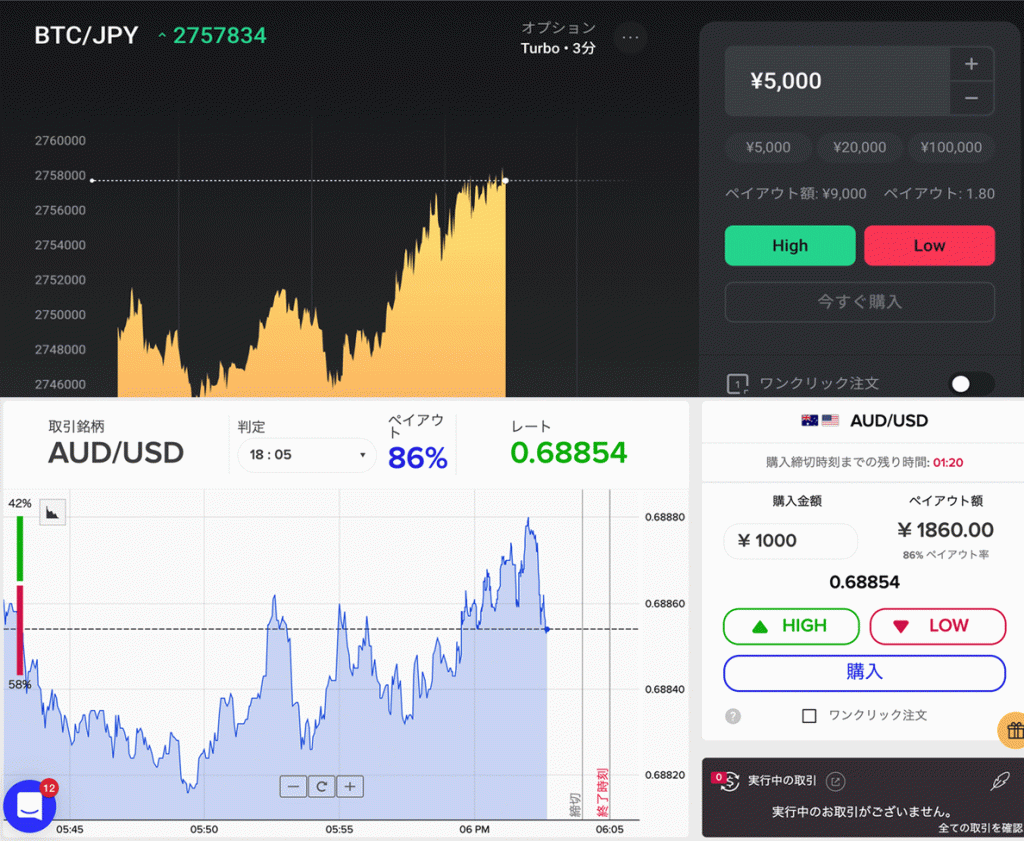Open the chat support bubble with 12 notifications
The width and height of the screenshot is (1024, 841).
(x=29, y=807)
